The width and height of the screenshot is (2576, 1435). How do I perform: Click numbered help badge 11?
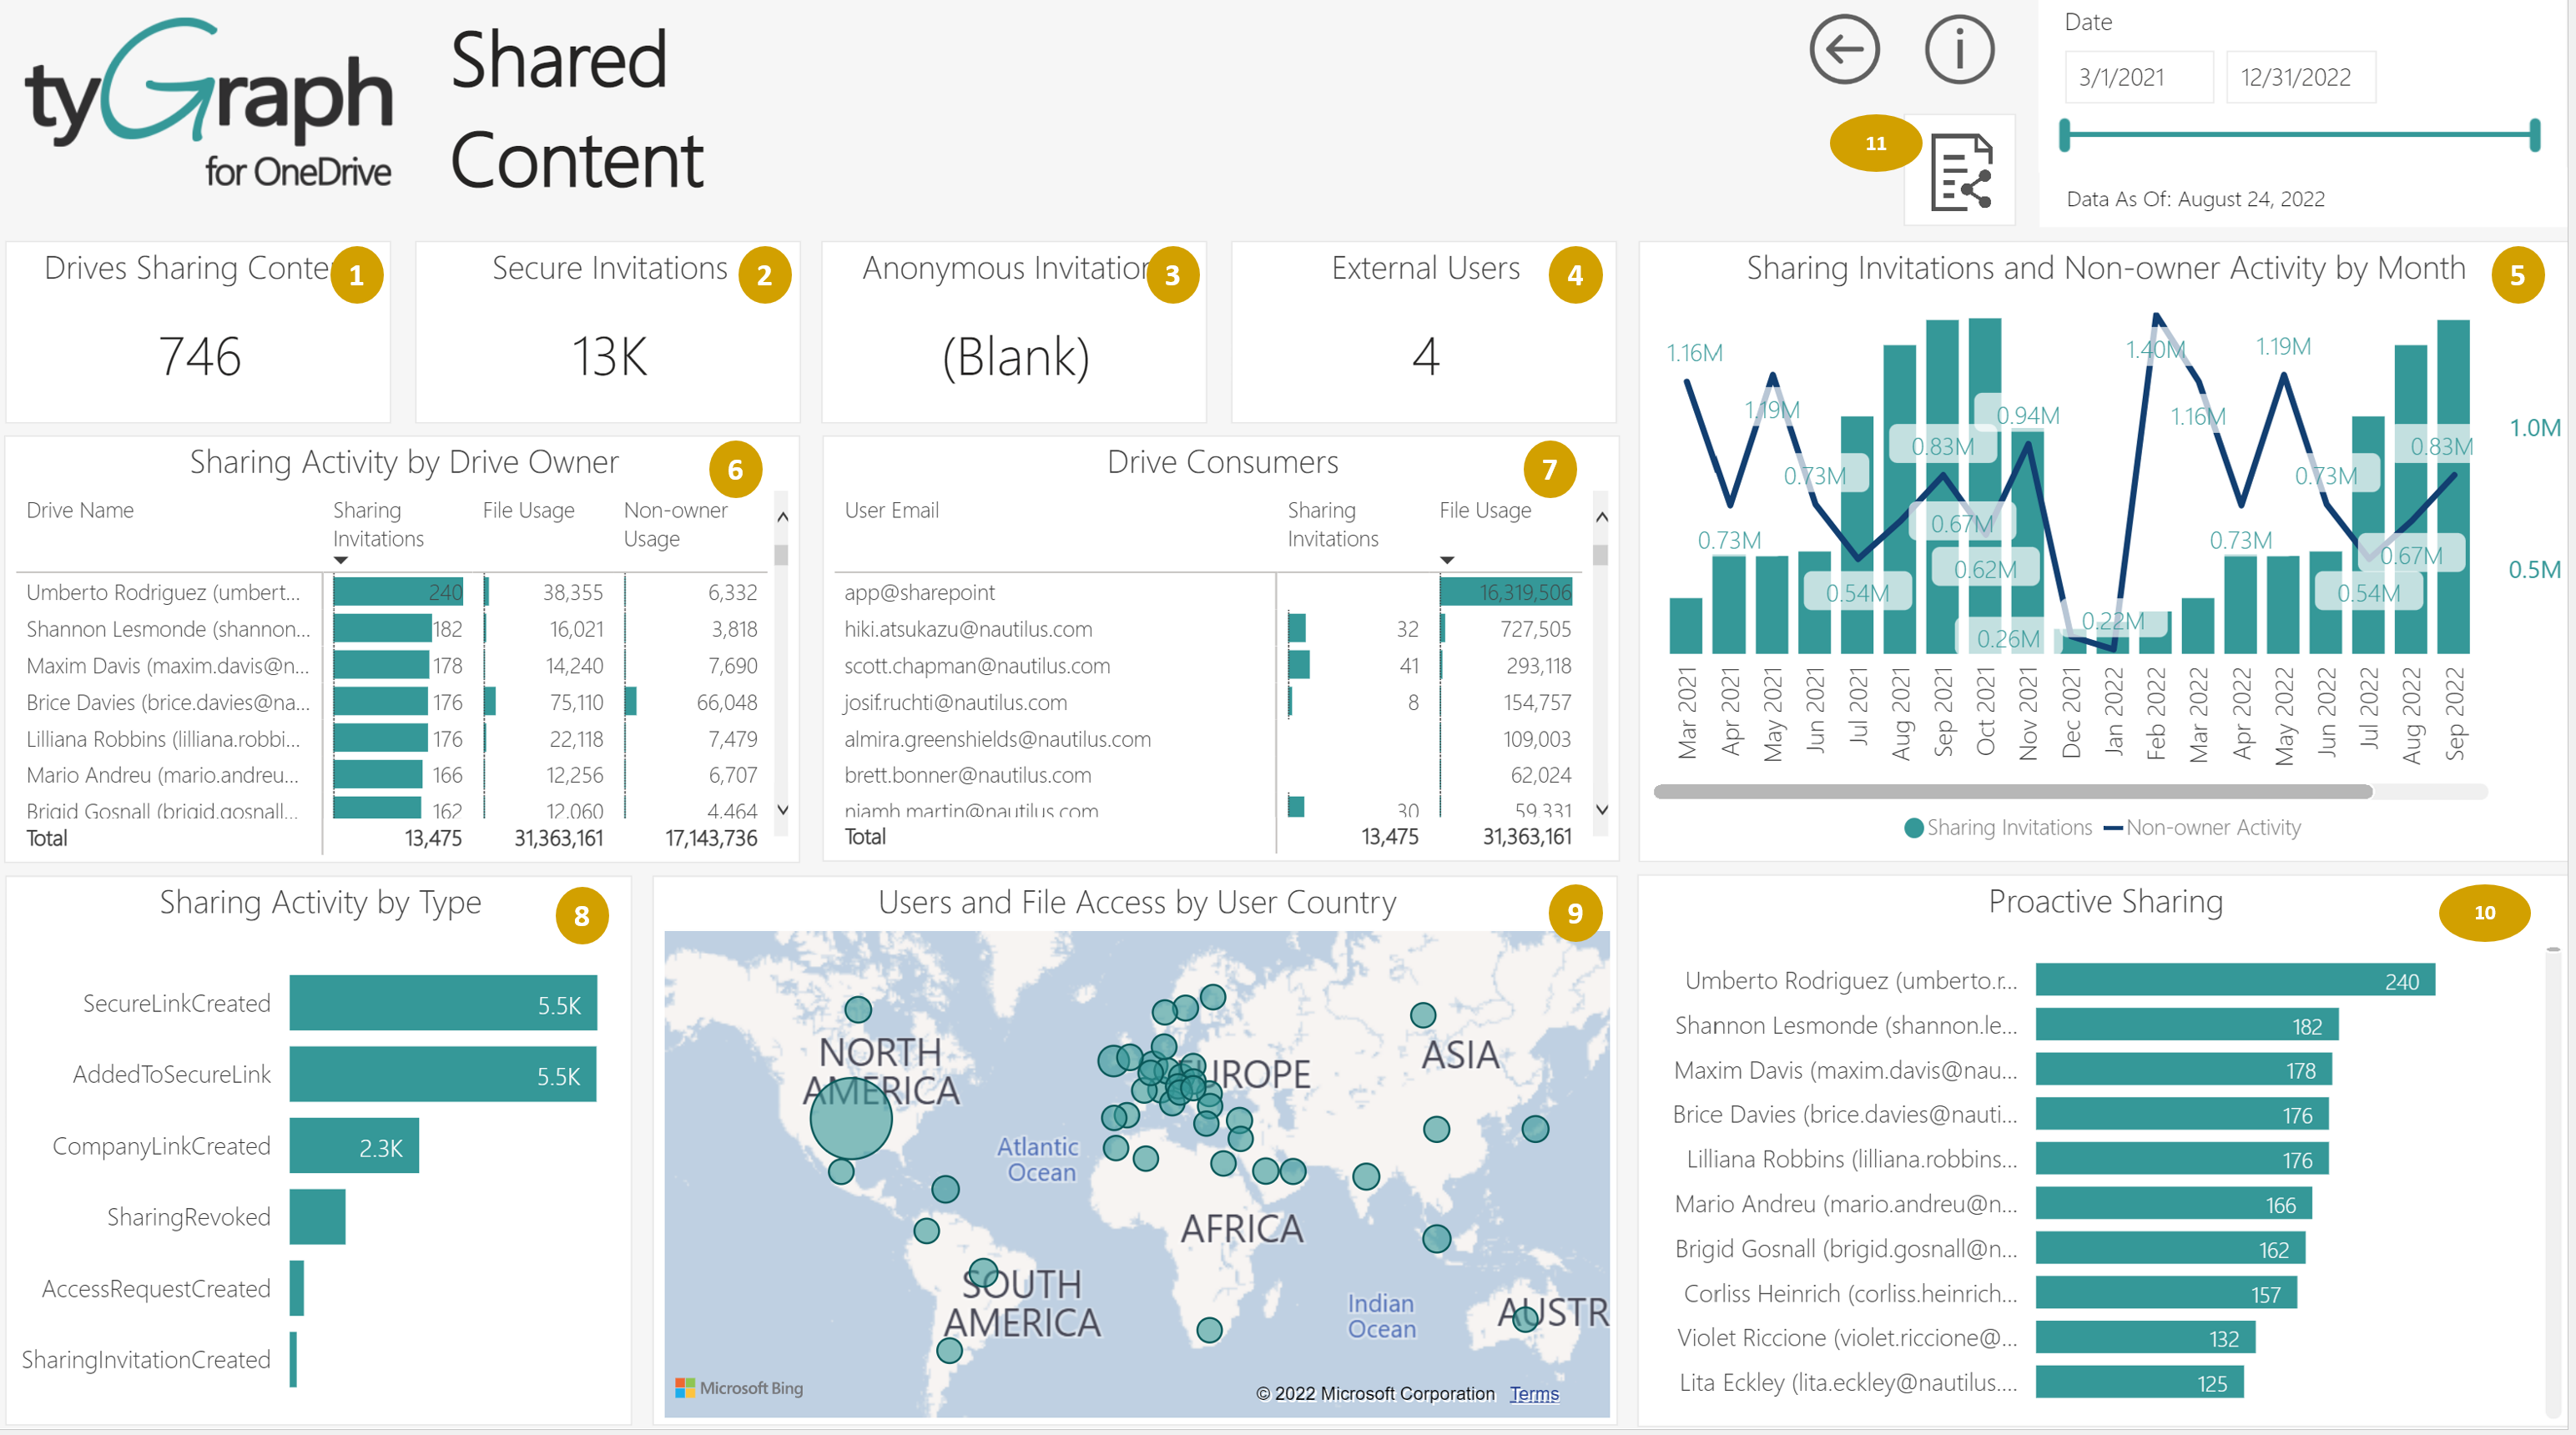(1875, 143)
